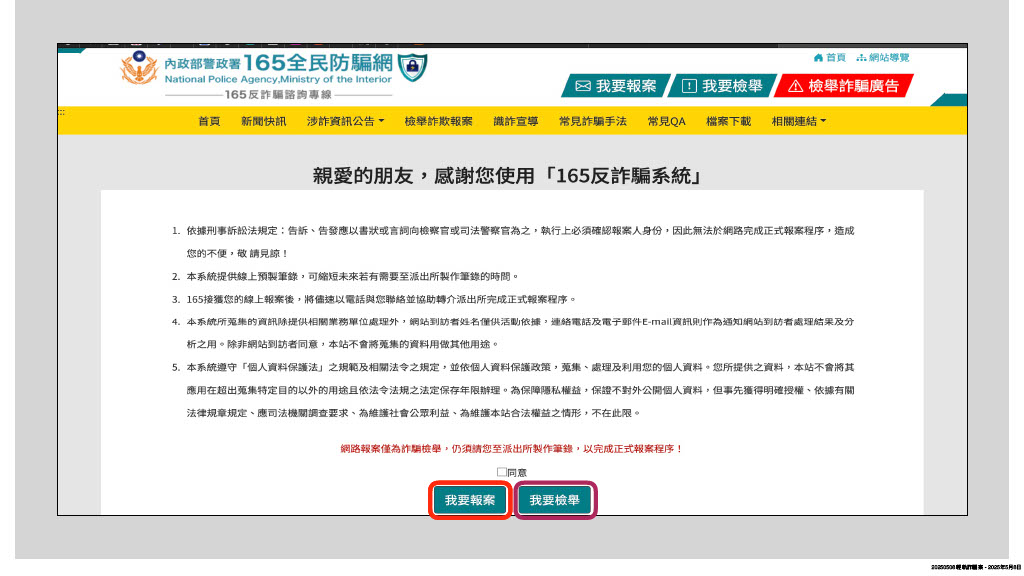
Task: Open the 新聞快訊 menu item
Action: point(263,121)
